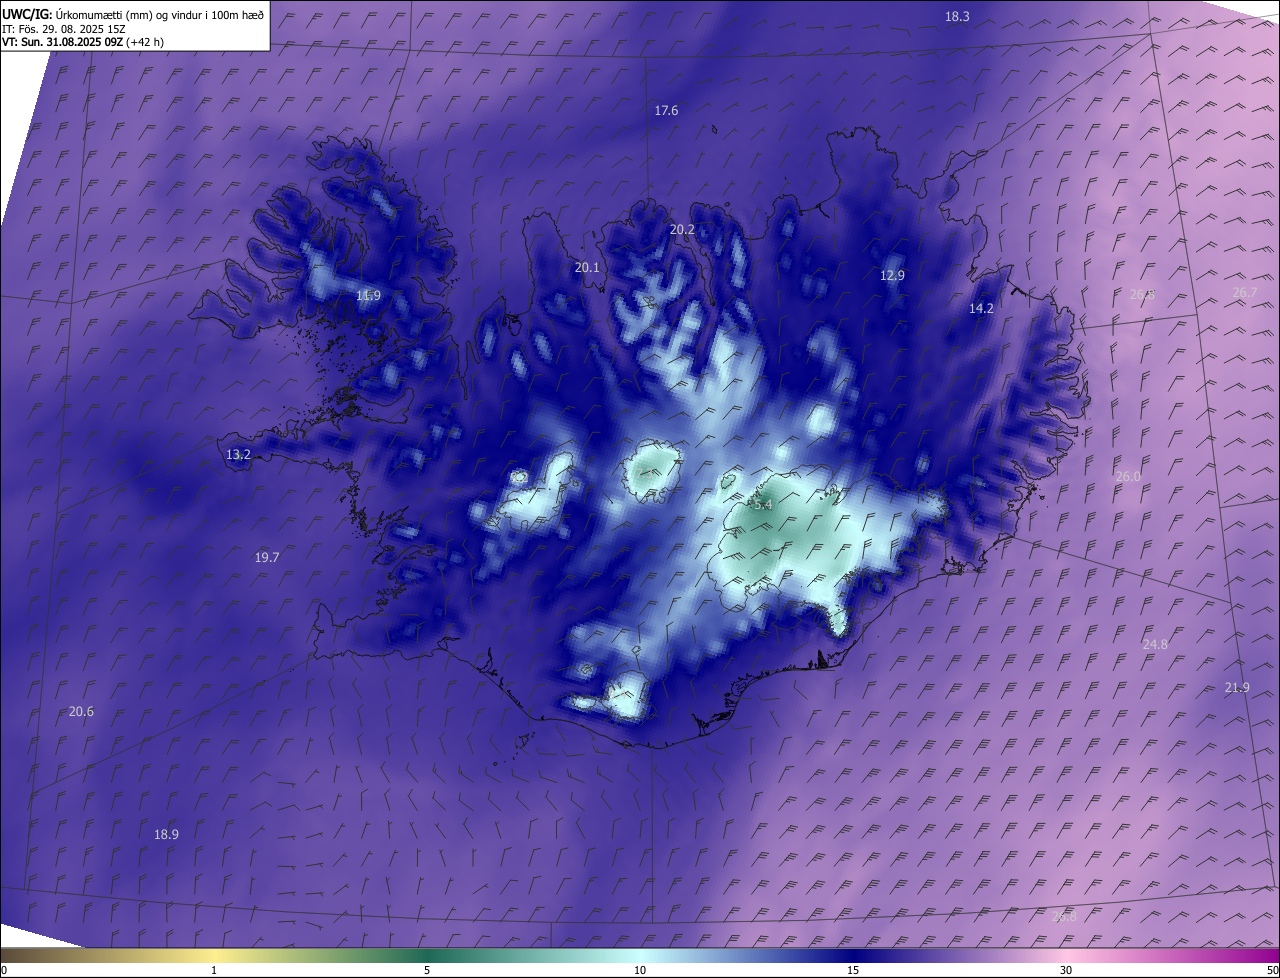Click the color scale tick labelled 0

4,970
